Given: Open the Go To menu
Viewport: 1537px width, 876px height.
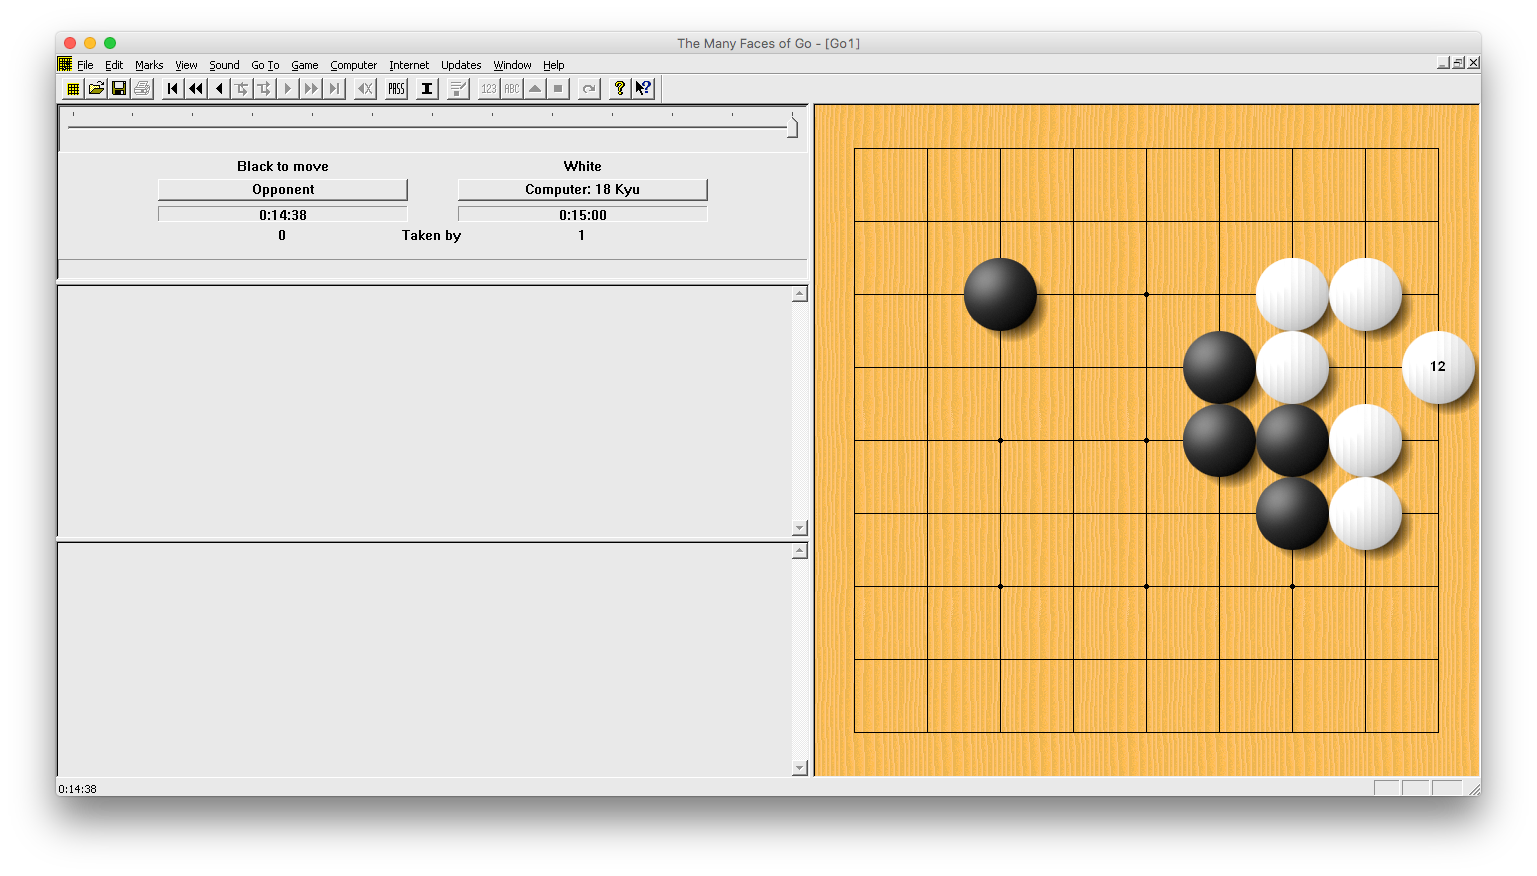Looking at the screenshot, I should pyautogui.click(x=265, y=65).
